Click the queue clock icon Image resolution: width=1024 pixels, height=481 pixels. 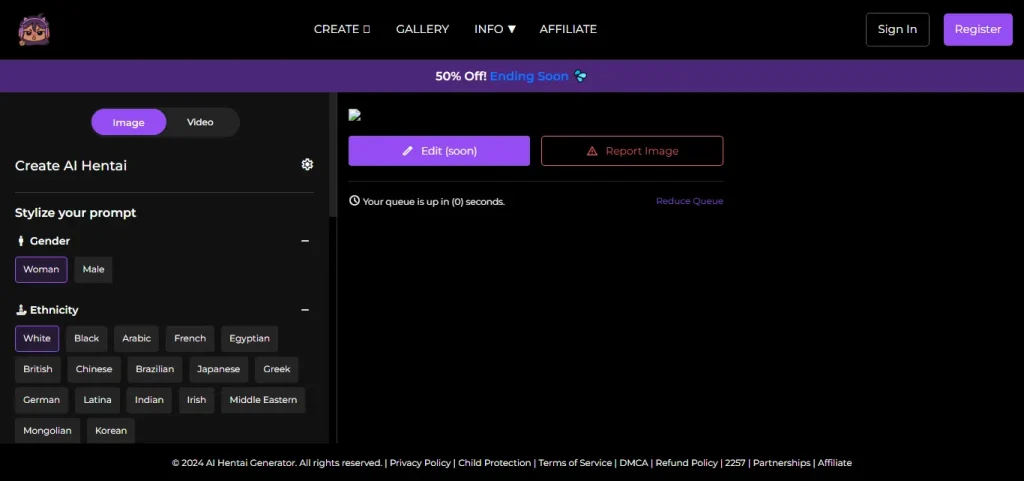(x=355, y=200)
